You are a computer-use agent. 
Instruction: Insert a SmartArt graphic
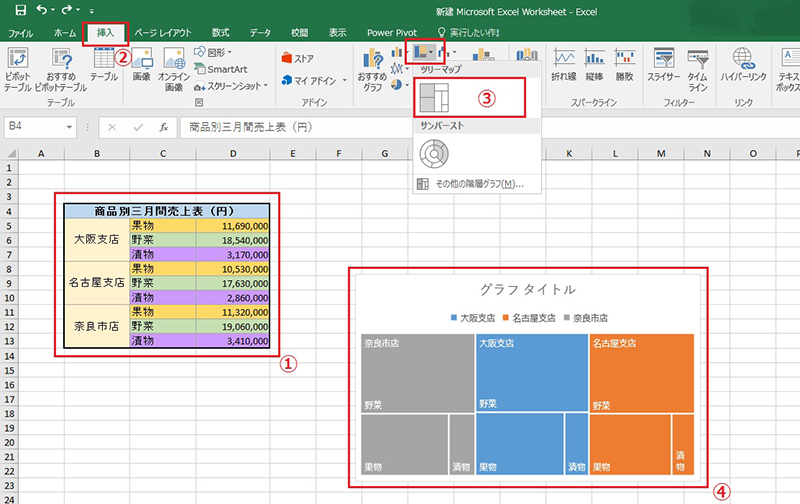(221, 69)
